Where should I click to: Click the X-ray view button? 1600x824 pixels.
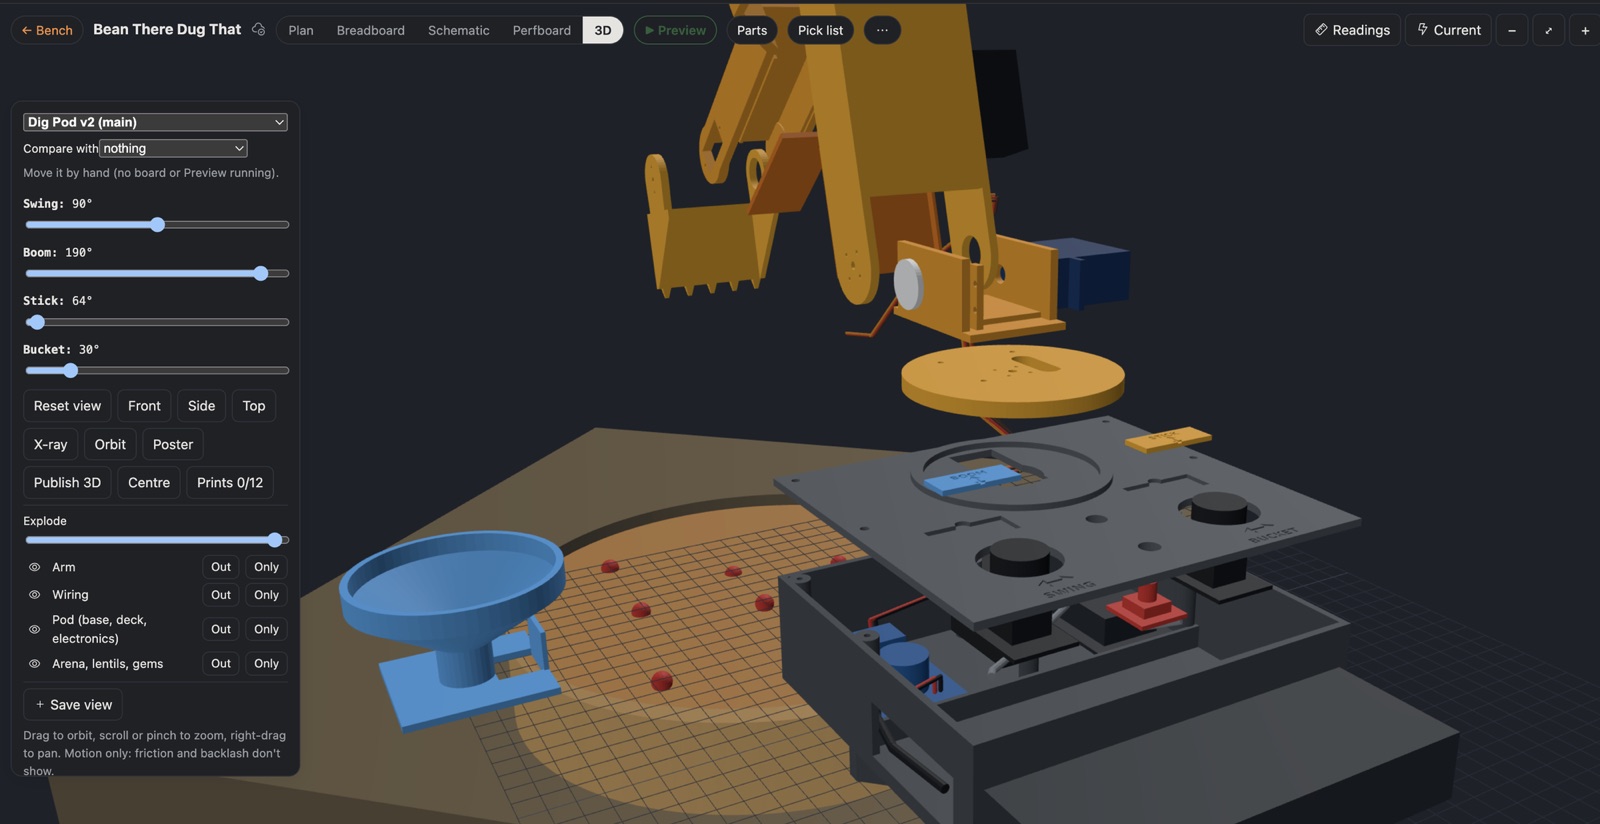(50, 444)
